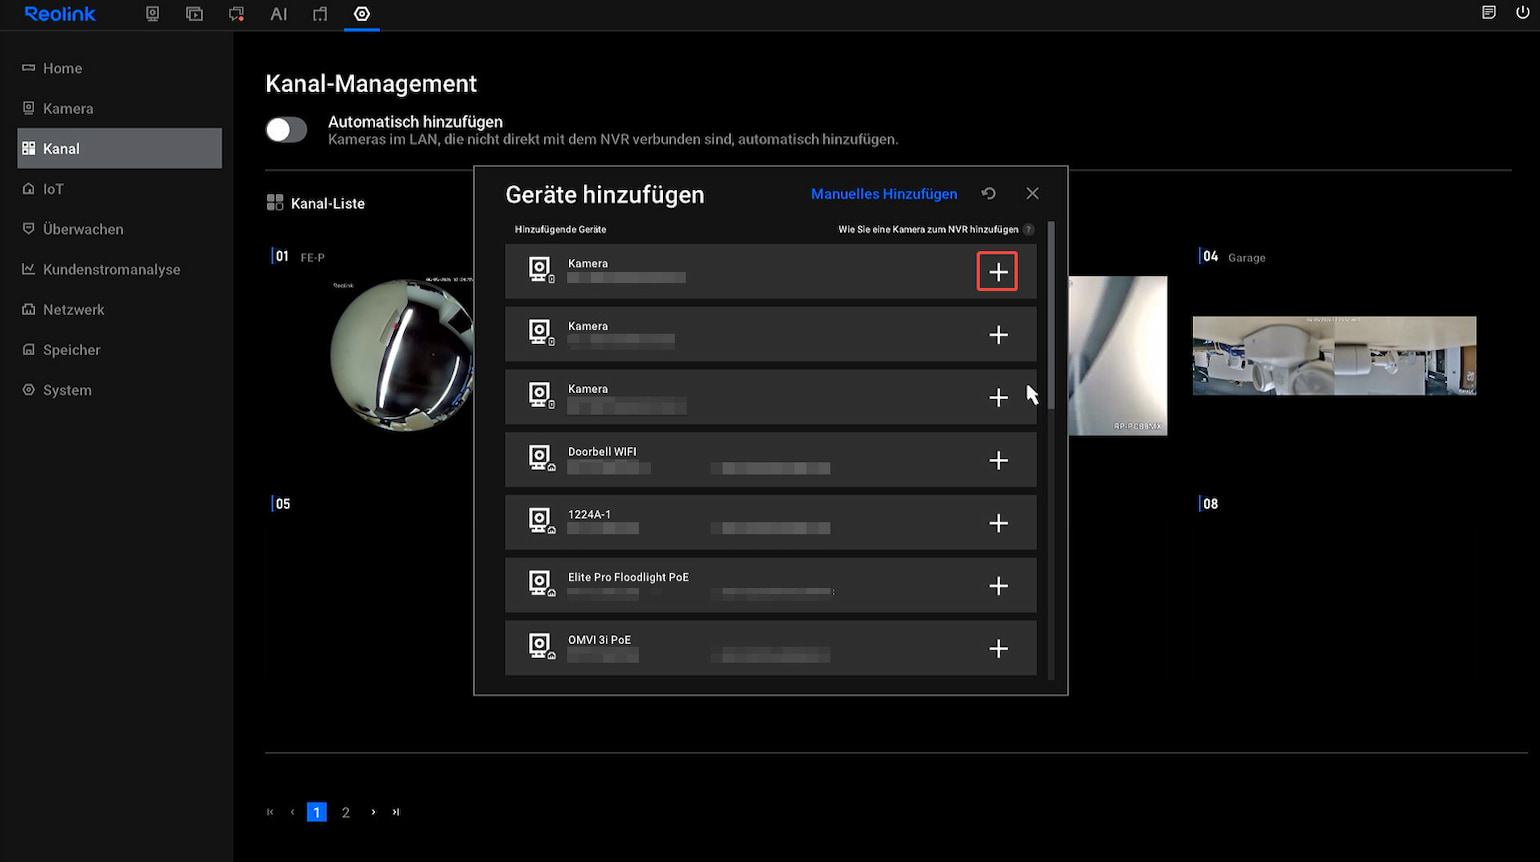Click camera icon of Doorbell WIFI row

click(x=541, y=459)
